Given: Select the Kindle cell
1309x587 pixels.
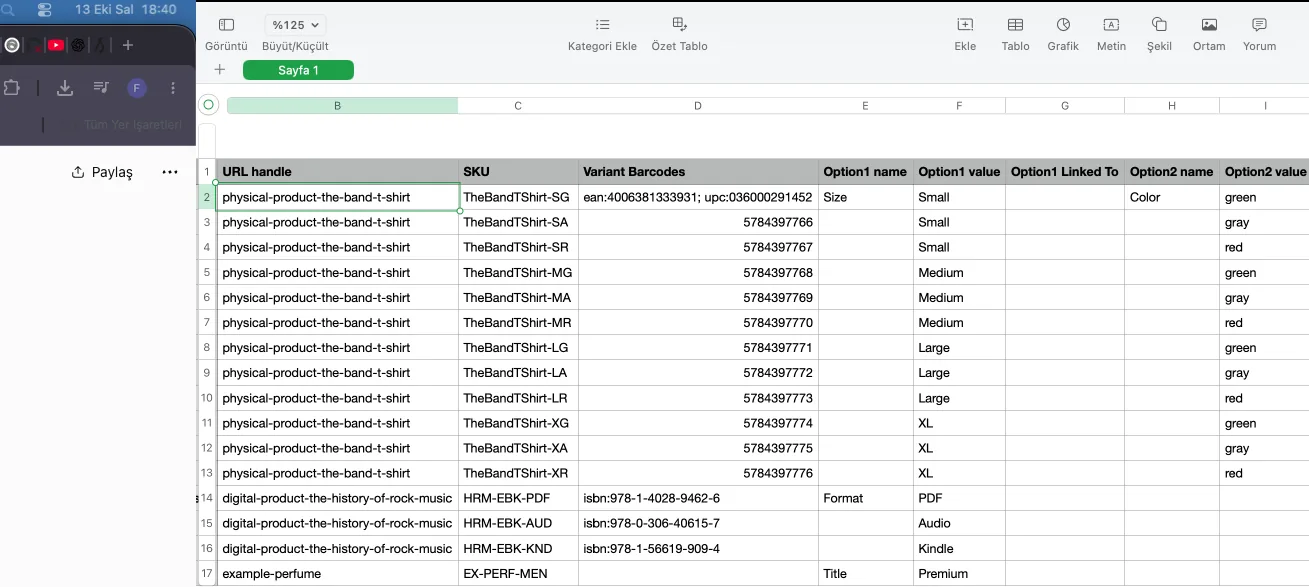Looking at the screenshot, I should click(x=959, y=548).
